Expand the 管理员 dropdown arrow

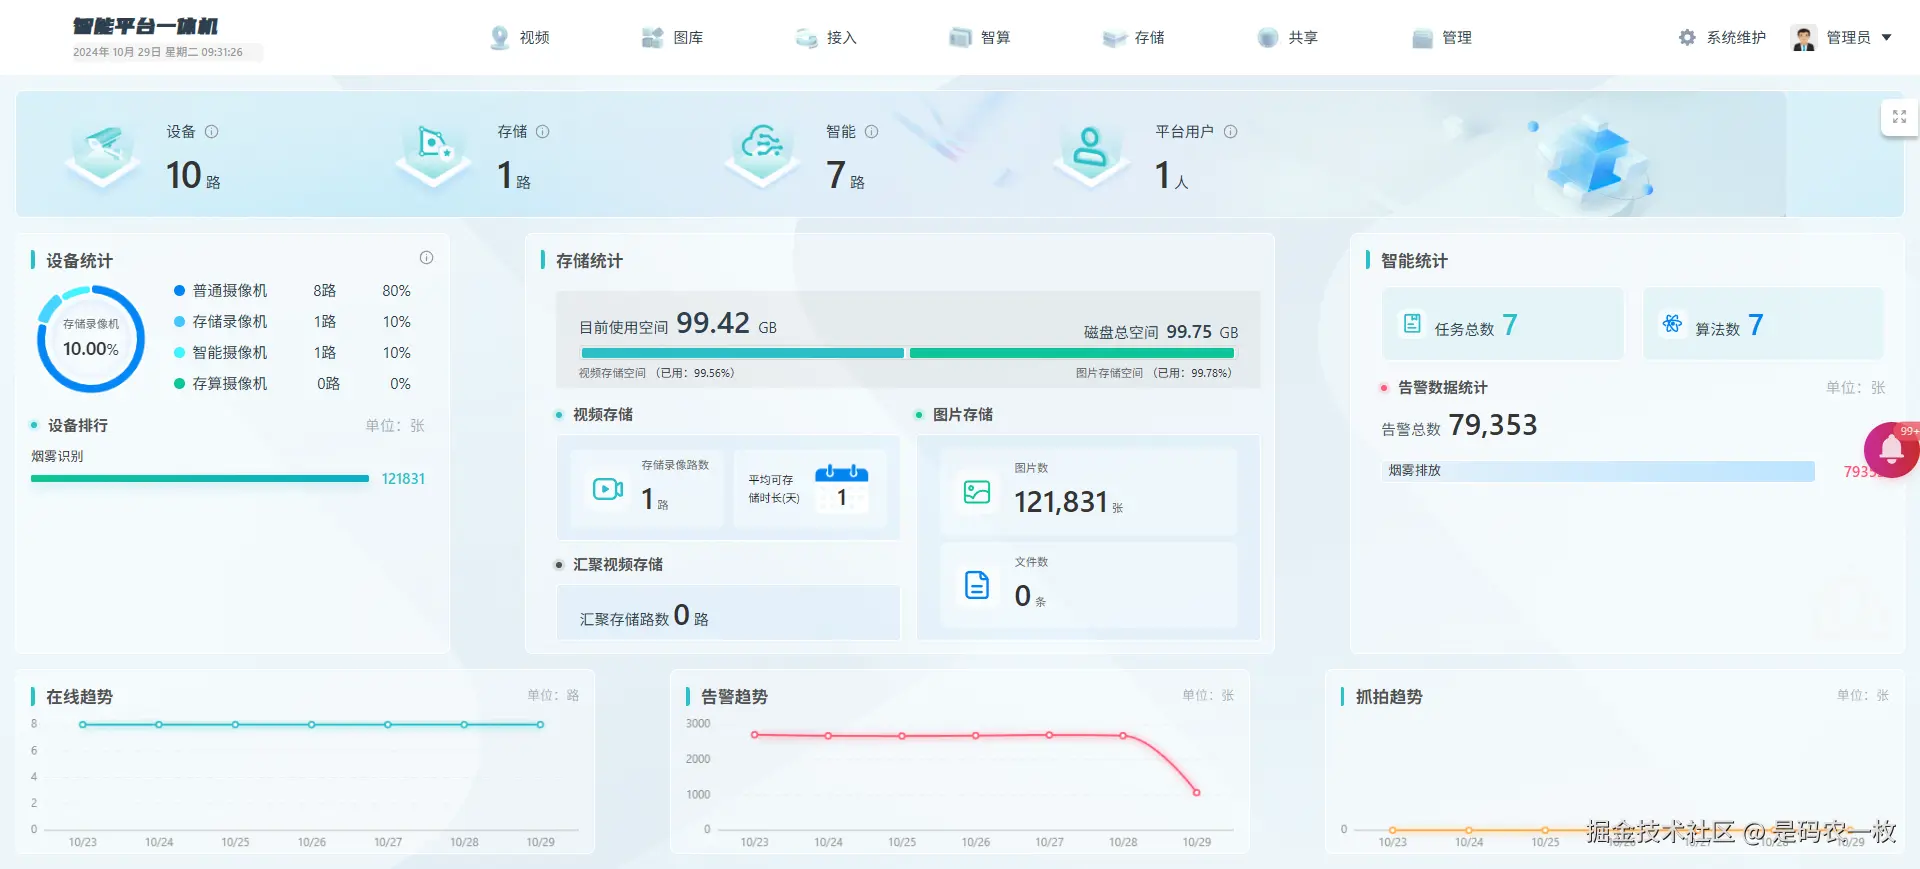point(1887,37)
